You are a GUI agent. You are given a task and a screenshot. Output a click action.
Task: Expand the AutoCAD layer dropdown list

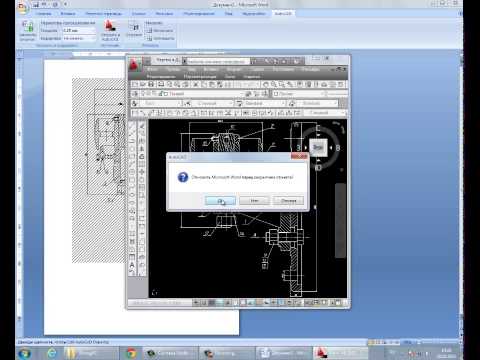tap(242, 94)
